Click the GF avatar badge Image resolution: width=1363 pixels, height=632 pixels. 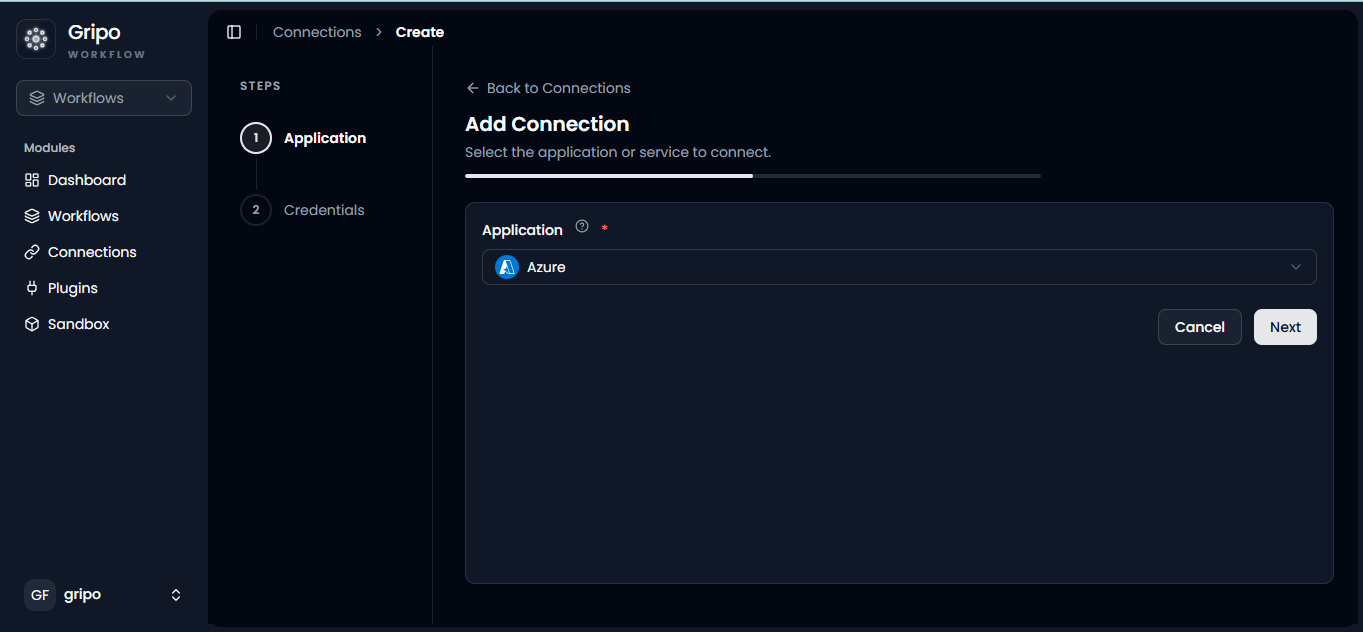tap(40, 595)
